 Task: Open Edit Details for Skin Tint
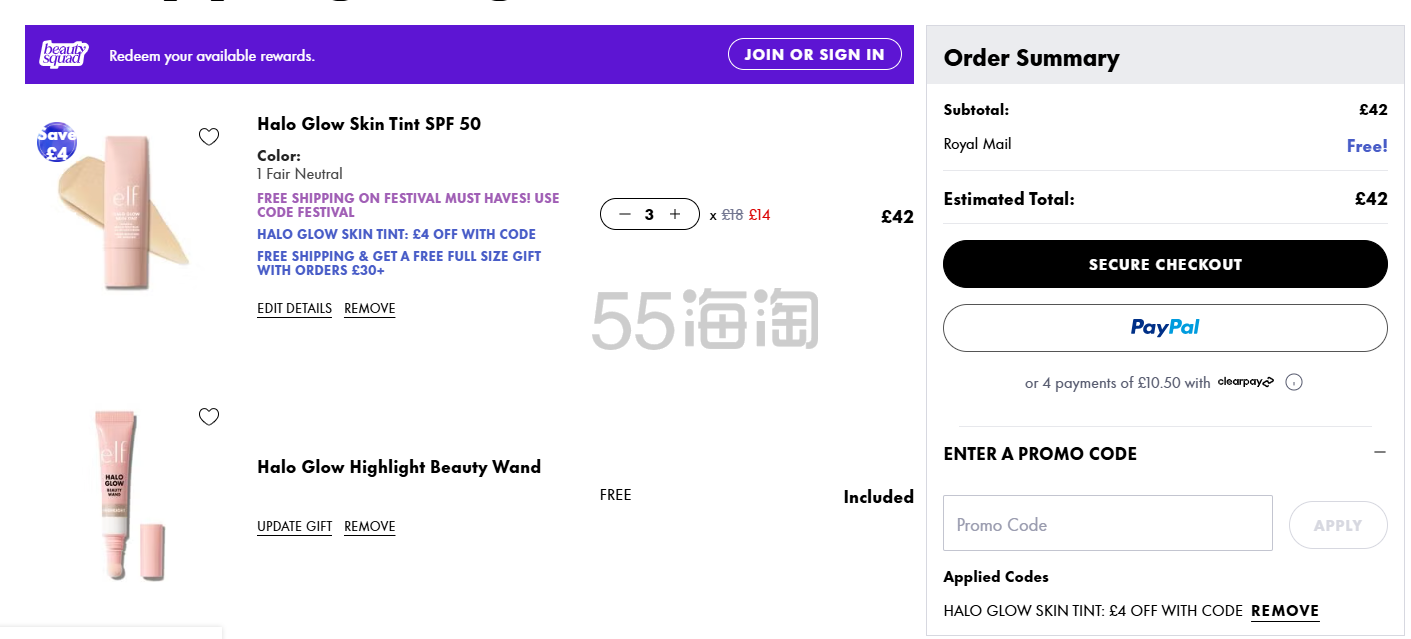[294, 309]
